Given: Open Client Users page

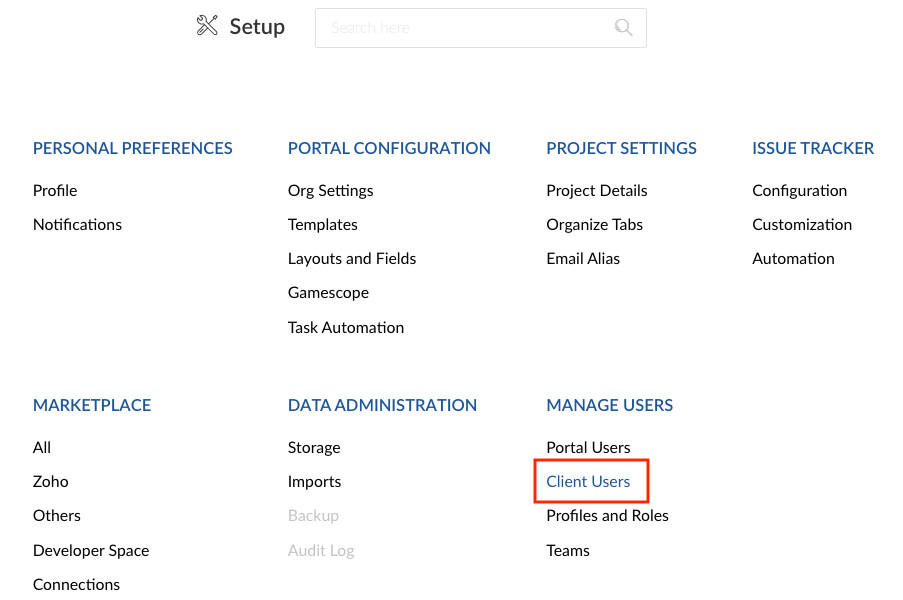Looking at the screenshot, I should (588, 481).
